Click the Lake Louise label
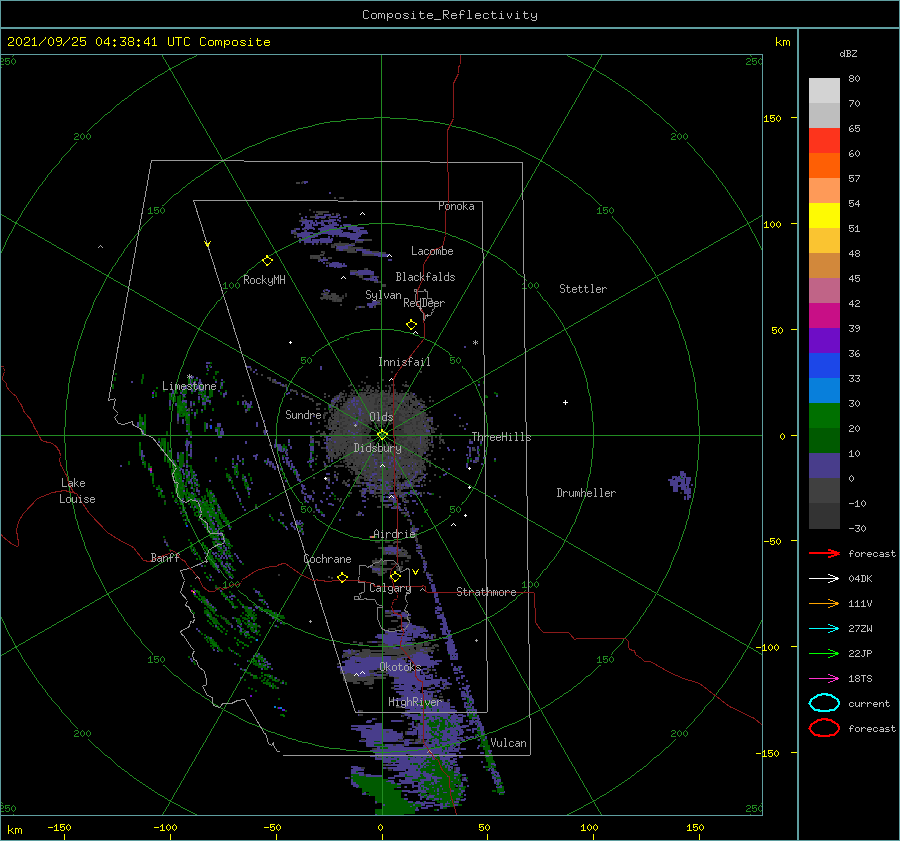The image size is (900, 841). [x=77, y=491]
